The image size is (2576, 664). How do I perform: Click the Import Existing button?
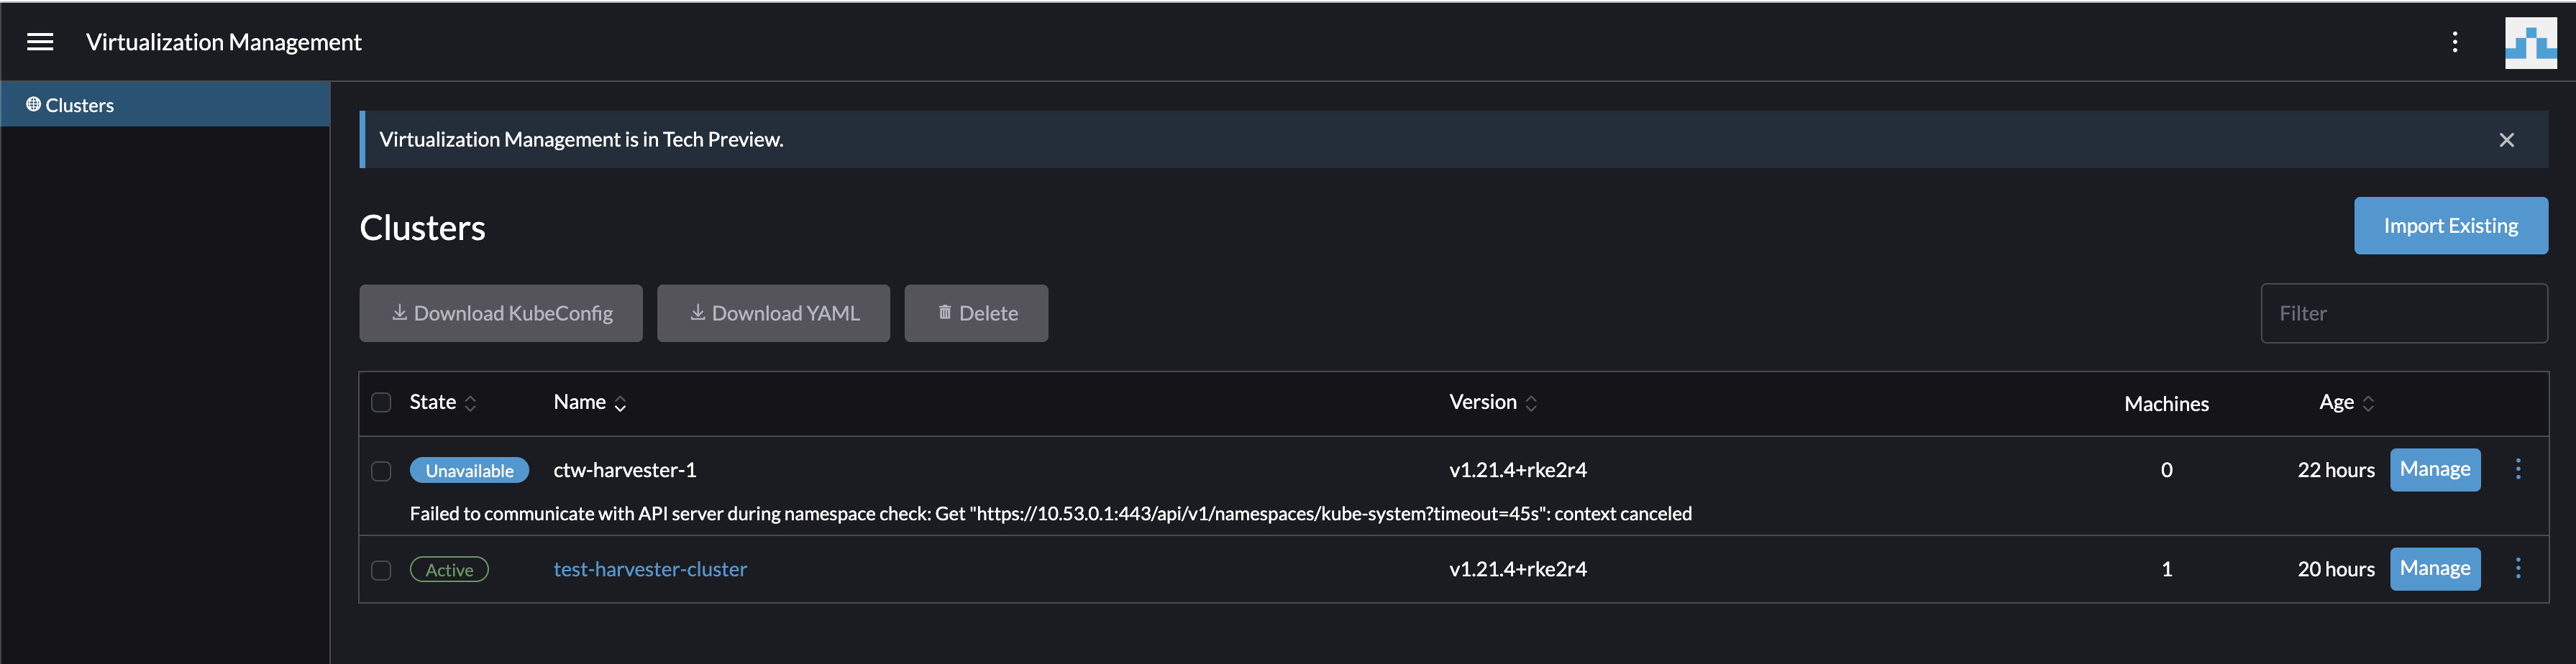(2451, 225)
